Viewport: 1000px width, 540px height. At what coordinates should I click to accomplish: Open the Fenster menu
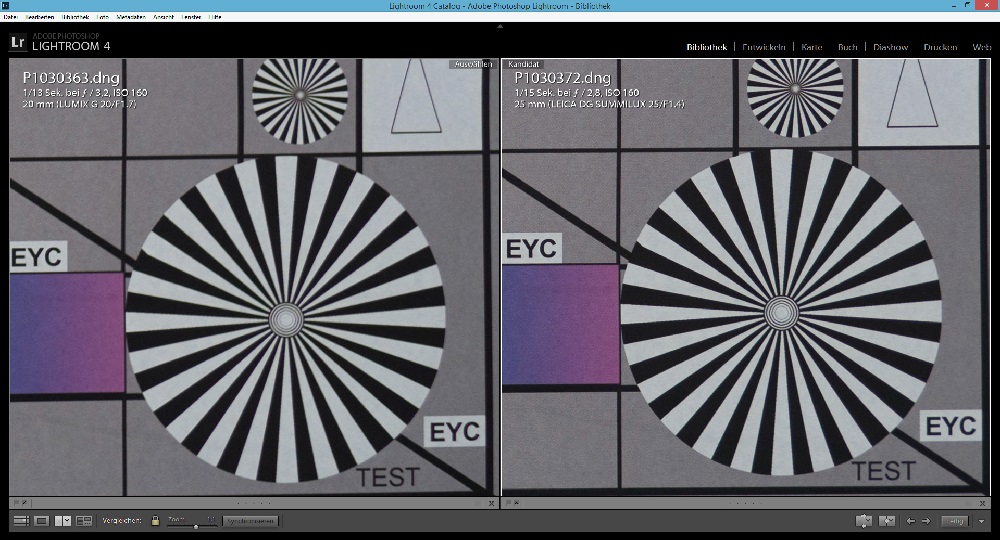coord(191,17)
